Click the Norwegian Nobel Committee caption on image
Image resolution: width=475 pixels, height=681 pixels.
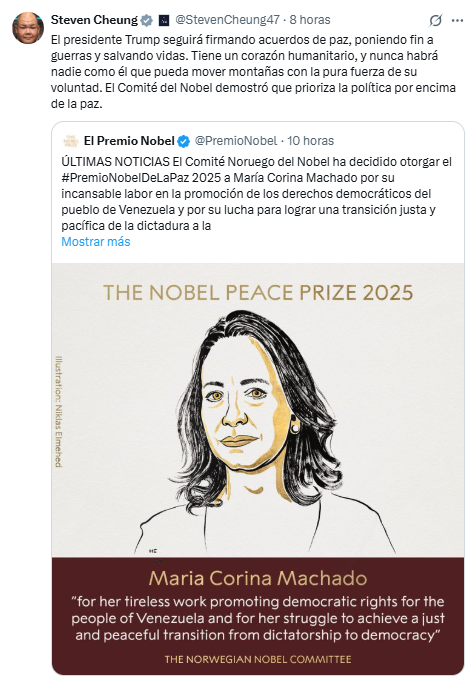(258, 659)
